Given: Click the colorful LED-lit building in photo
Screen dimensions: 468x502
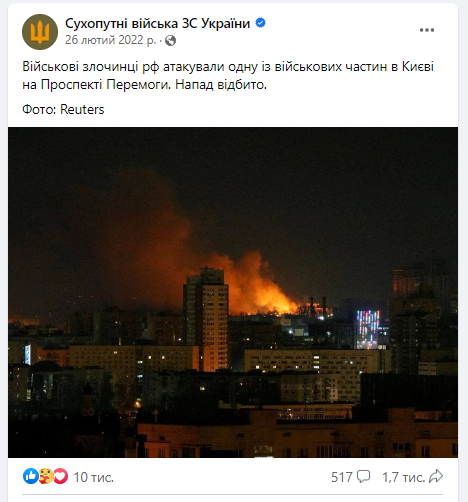Looking at the screenshot, I should coord(368,328).
